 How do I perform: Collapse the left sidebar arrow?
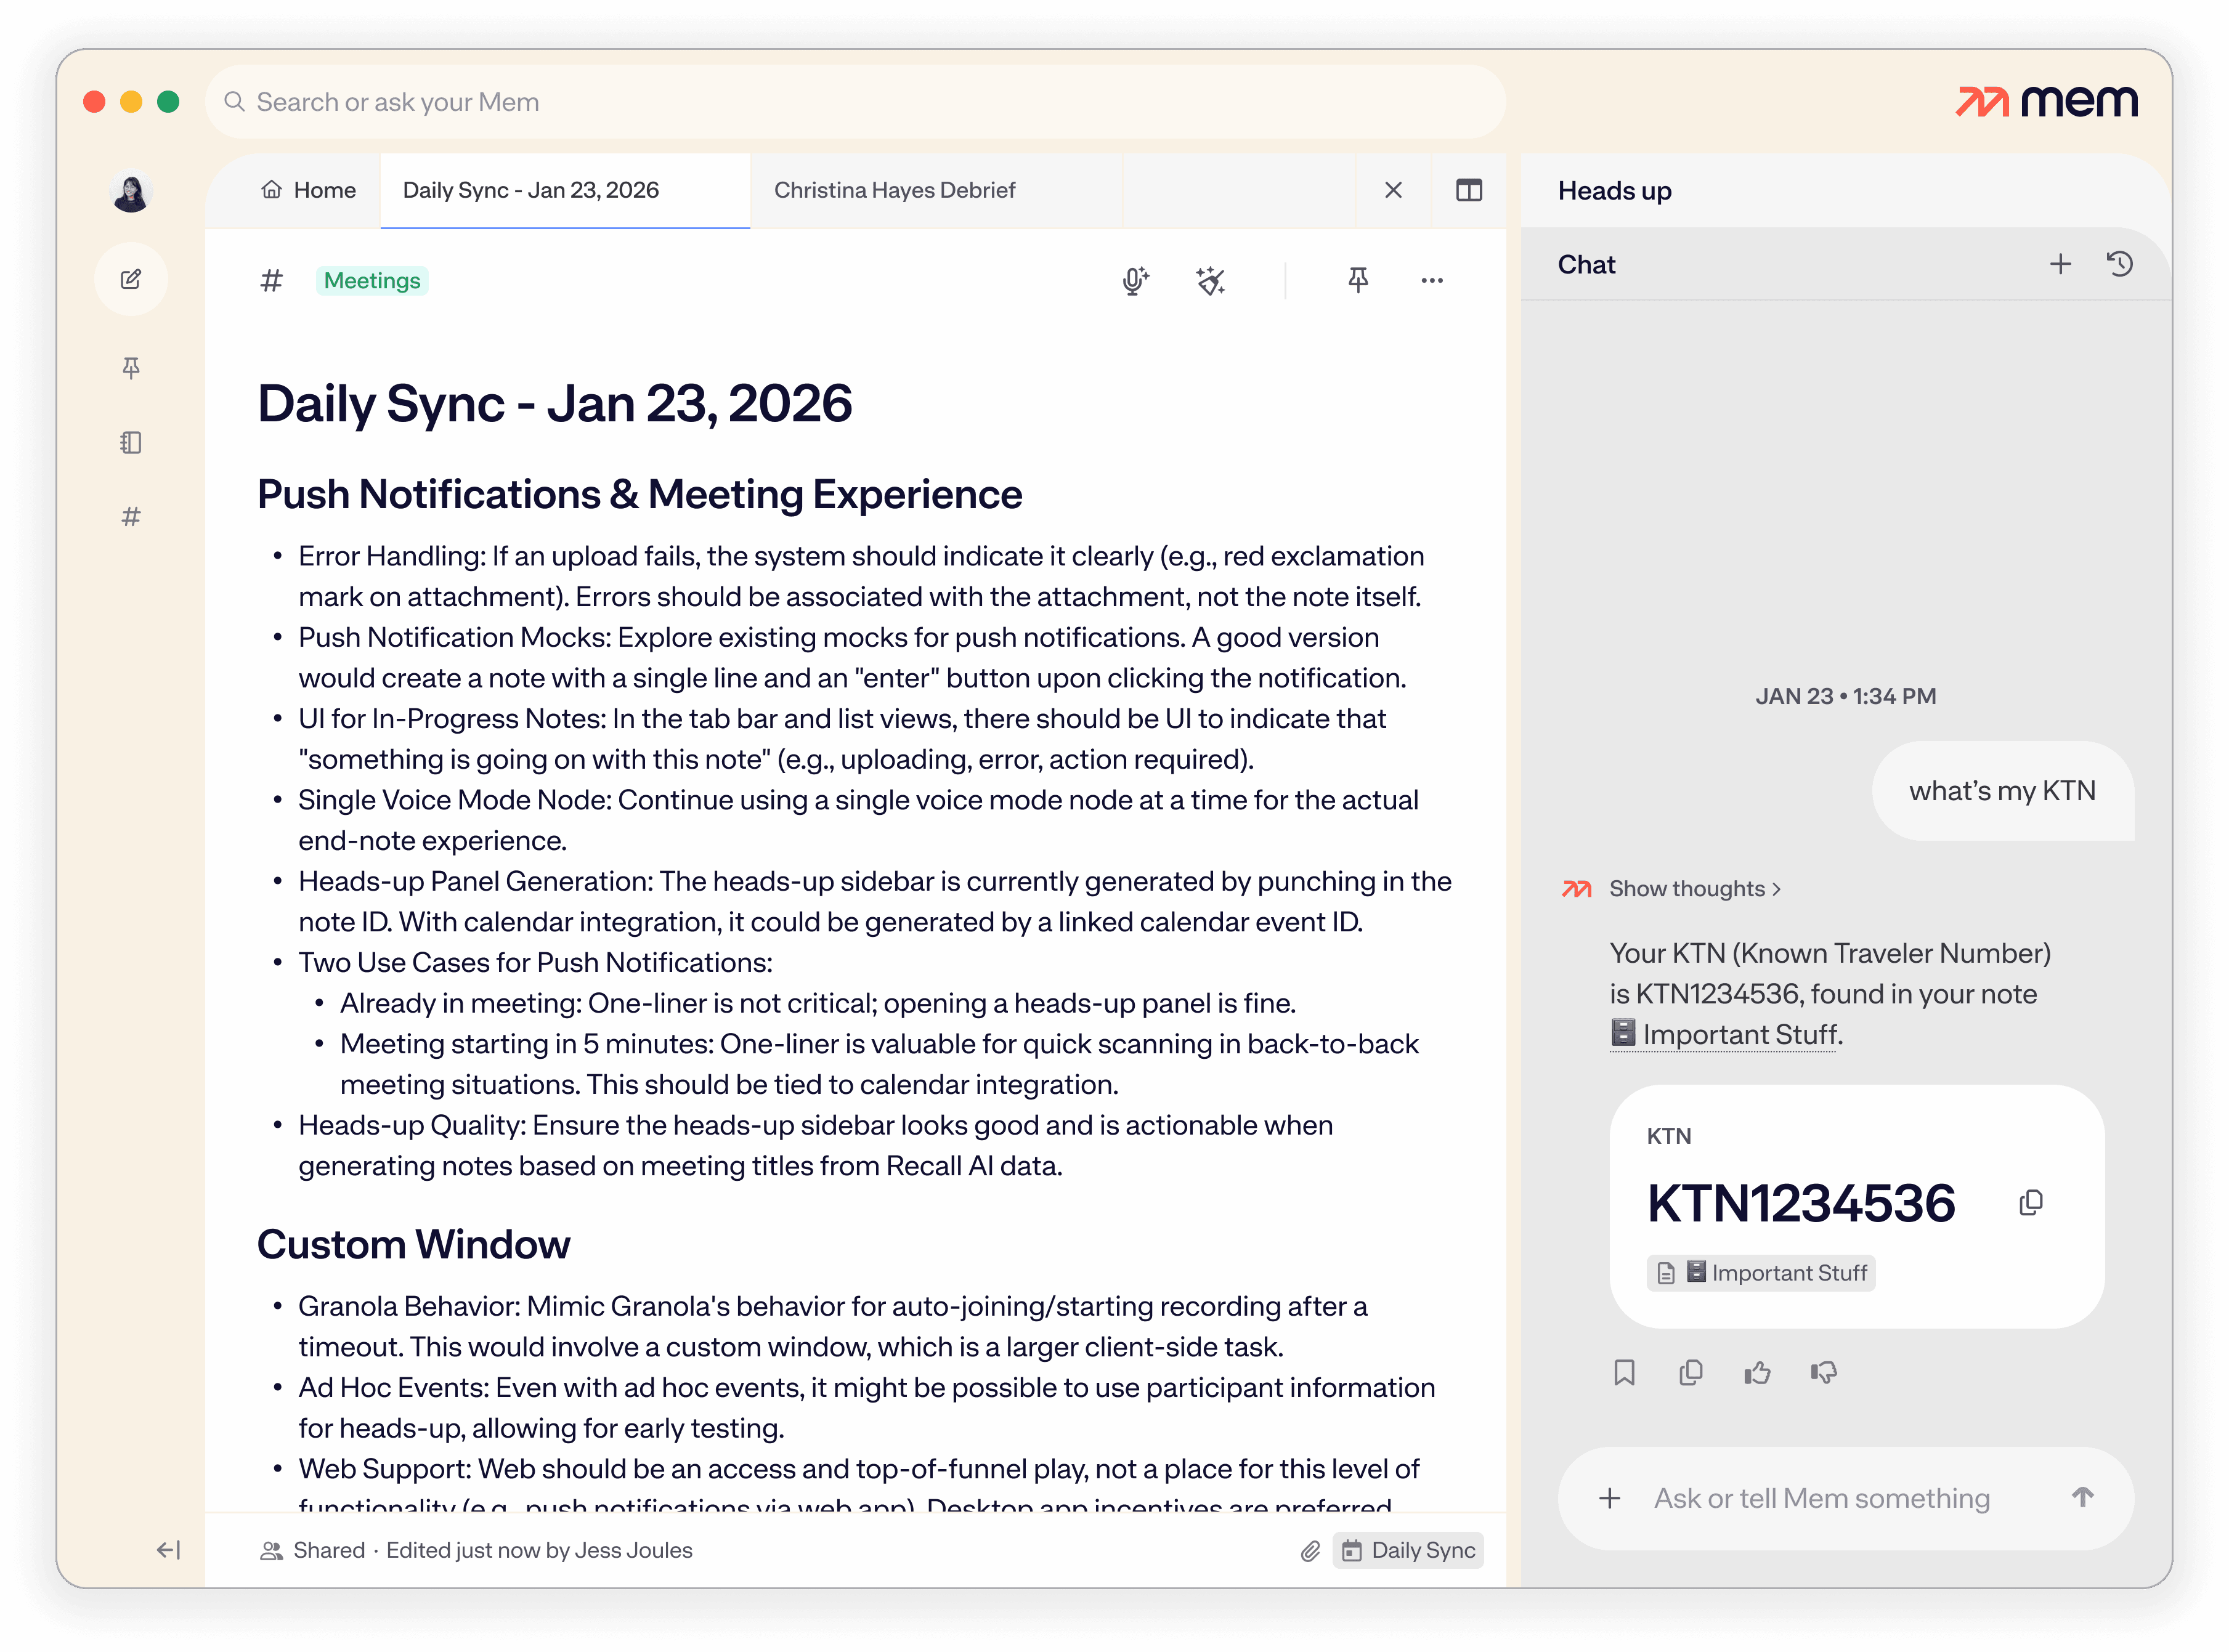tap(168, 1550)
